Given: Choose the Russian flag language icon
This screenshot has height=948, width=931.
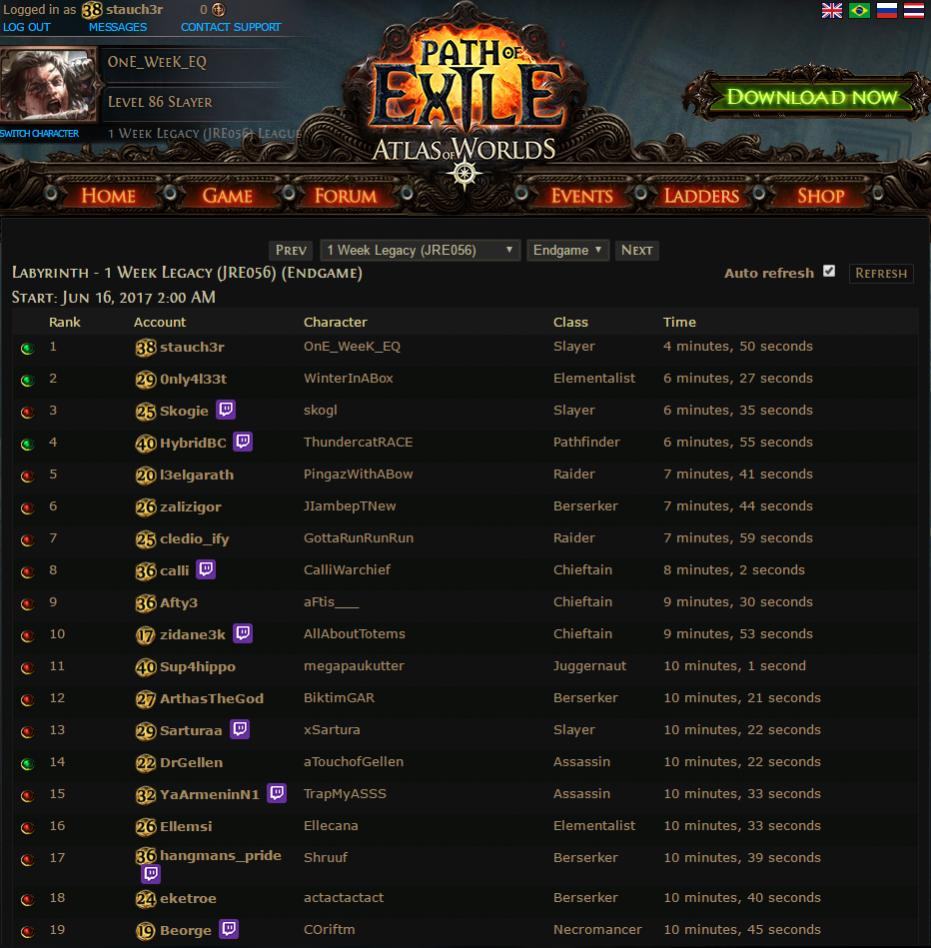Looking at the screenshot, I should tap(887, 10).
